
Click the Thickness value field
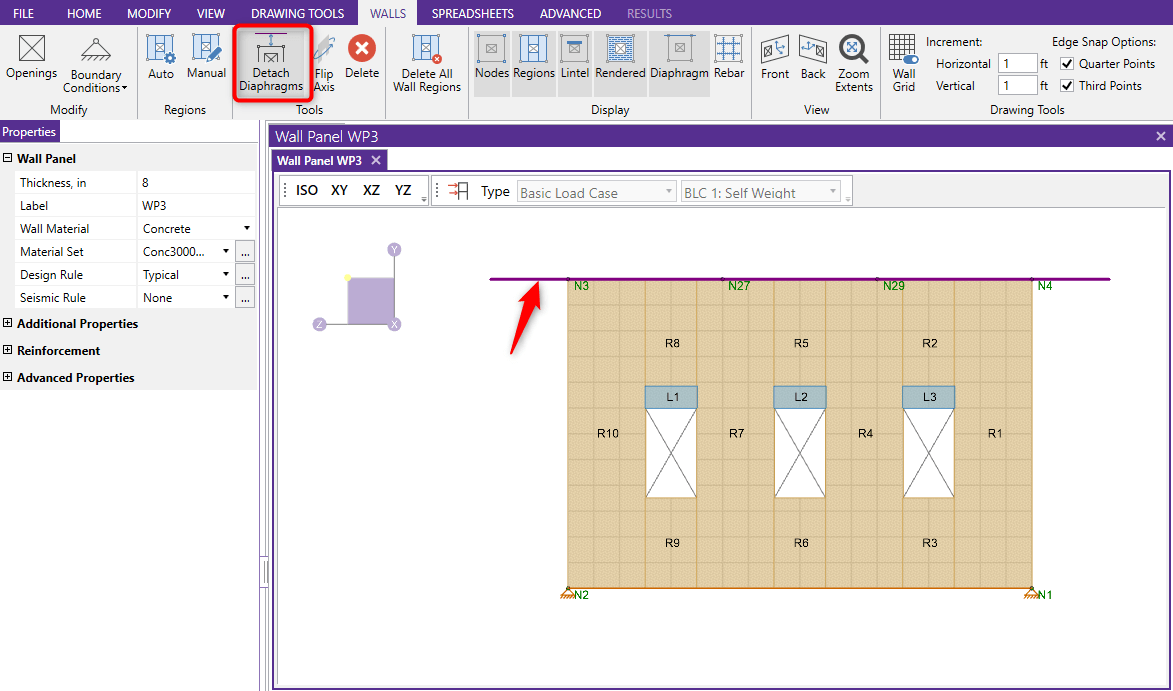point(195,183)
